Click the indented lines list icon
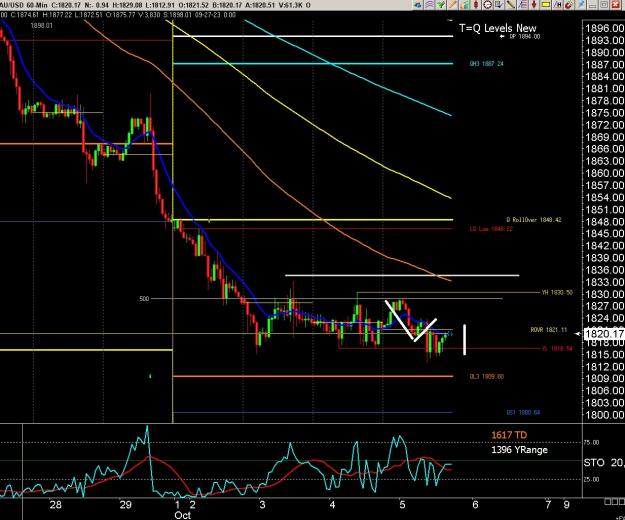This screenshot has height=520, width=625. click(x=522, y=5)
